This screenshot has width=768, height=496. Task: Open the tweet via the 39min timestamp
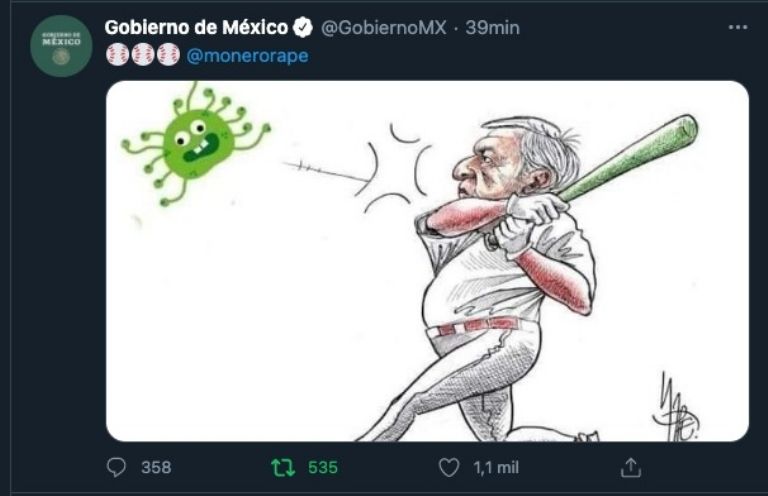(x=492, y=28)
